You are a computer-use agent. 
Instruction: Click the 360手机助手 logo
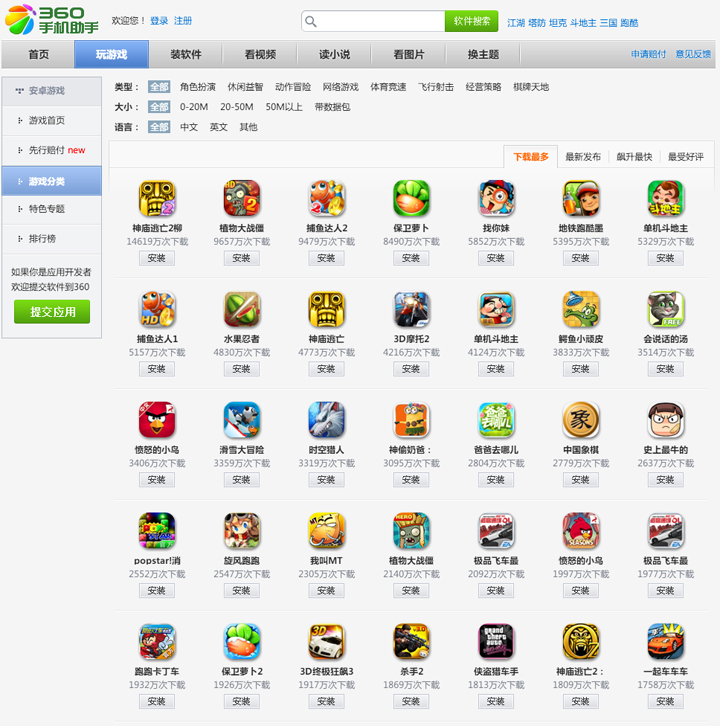click(51, 20)
